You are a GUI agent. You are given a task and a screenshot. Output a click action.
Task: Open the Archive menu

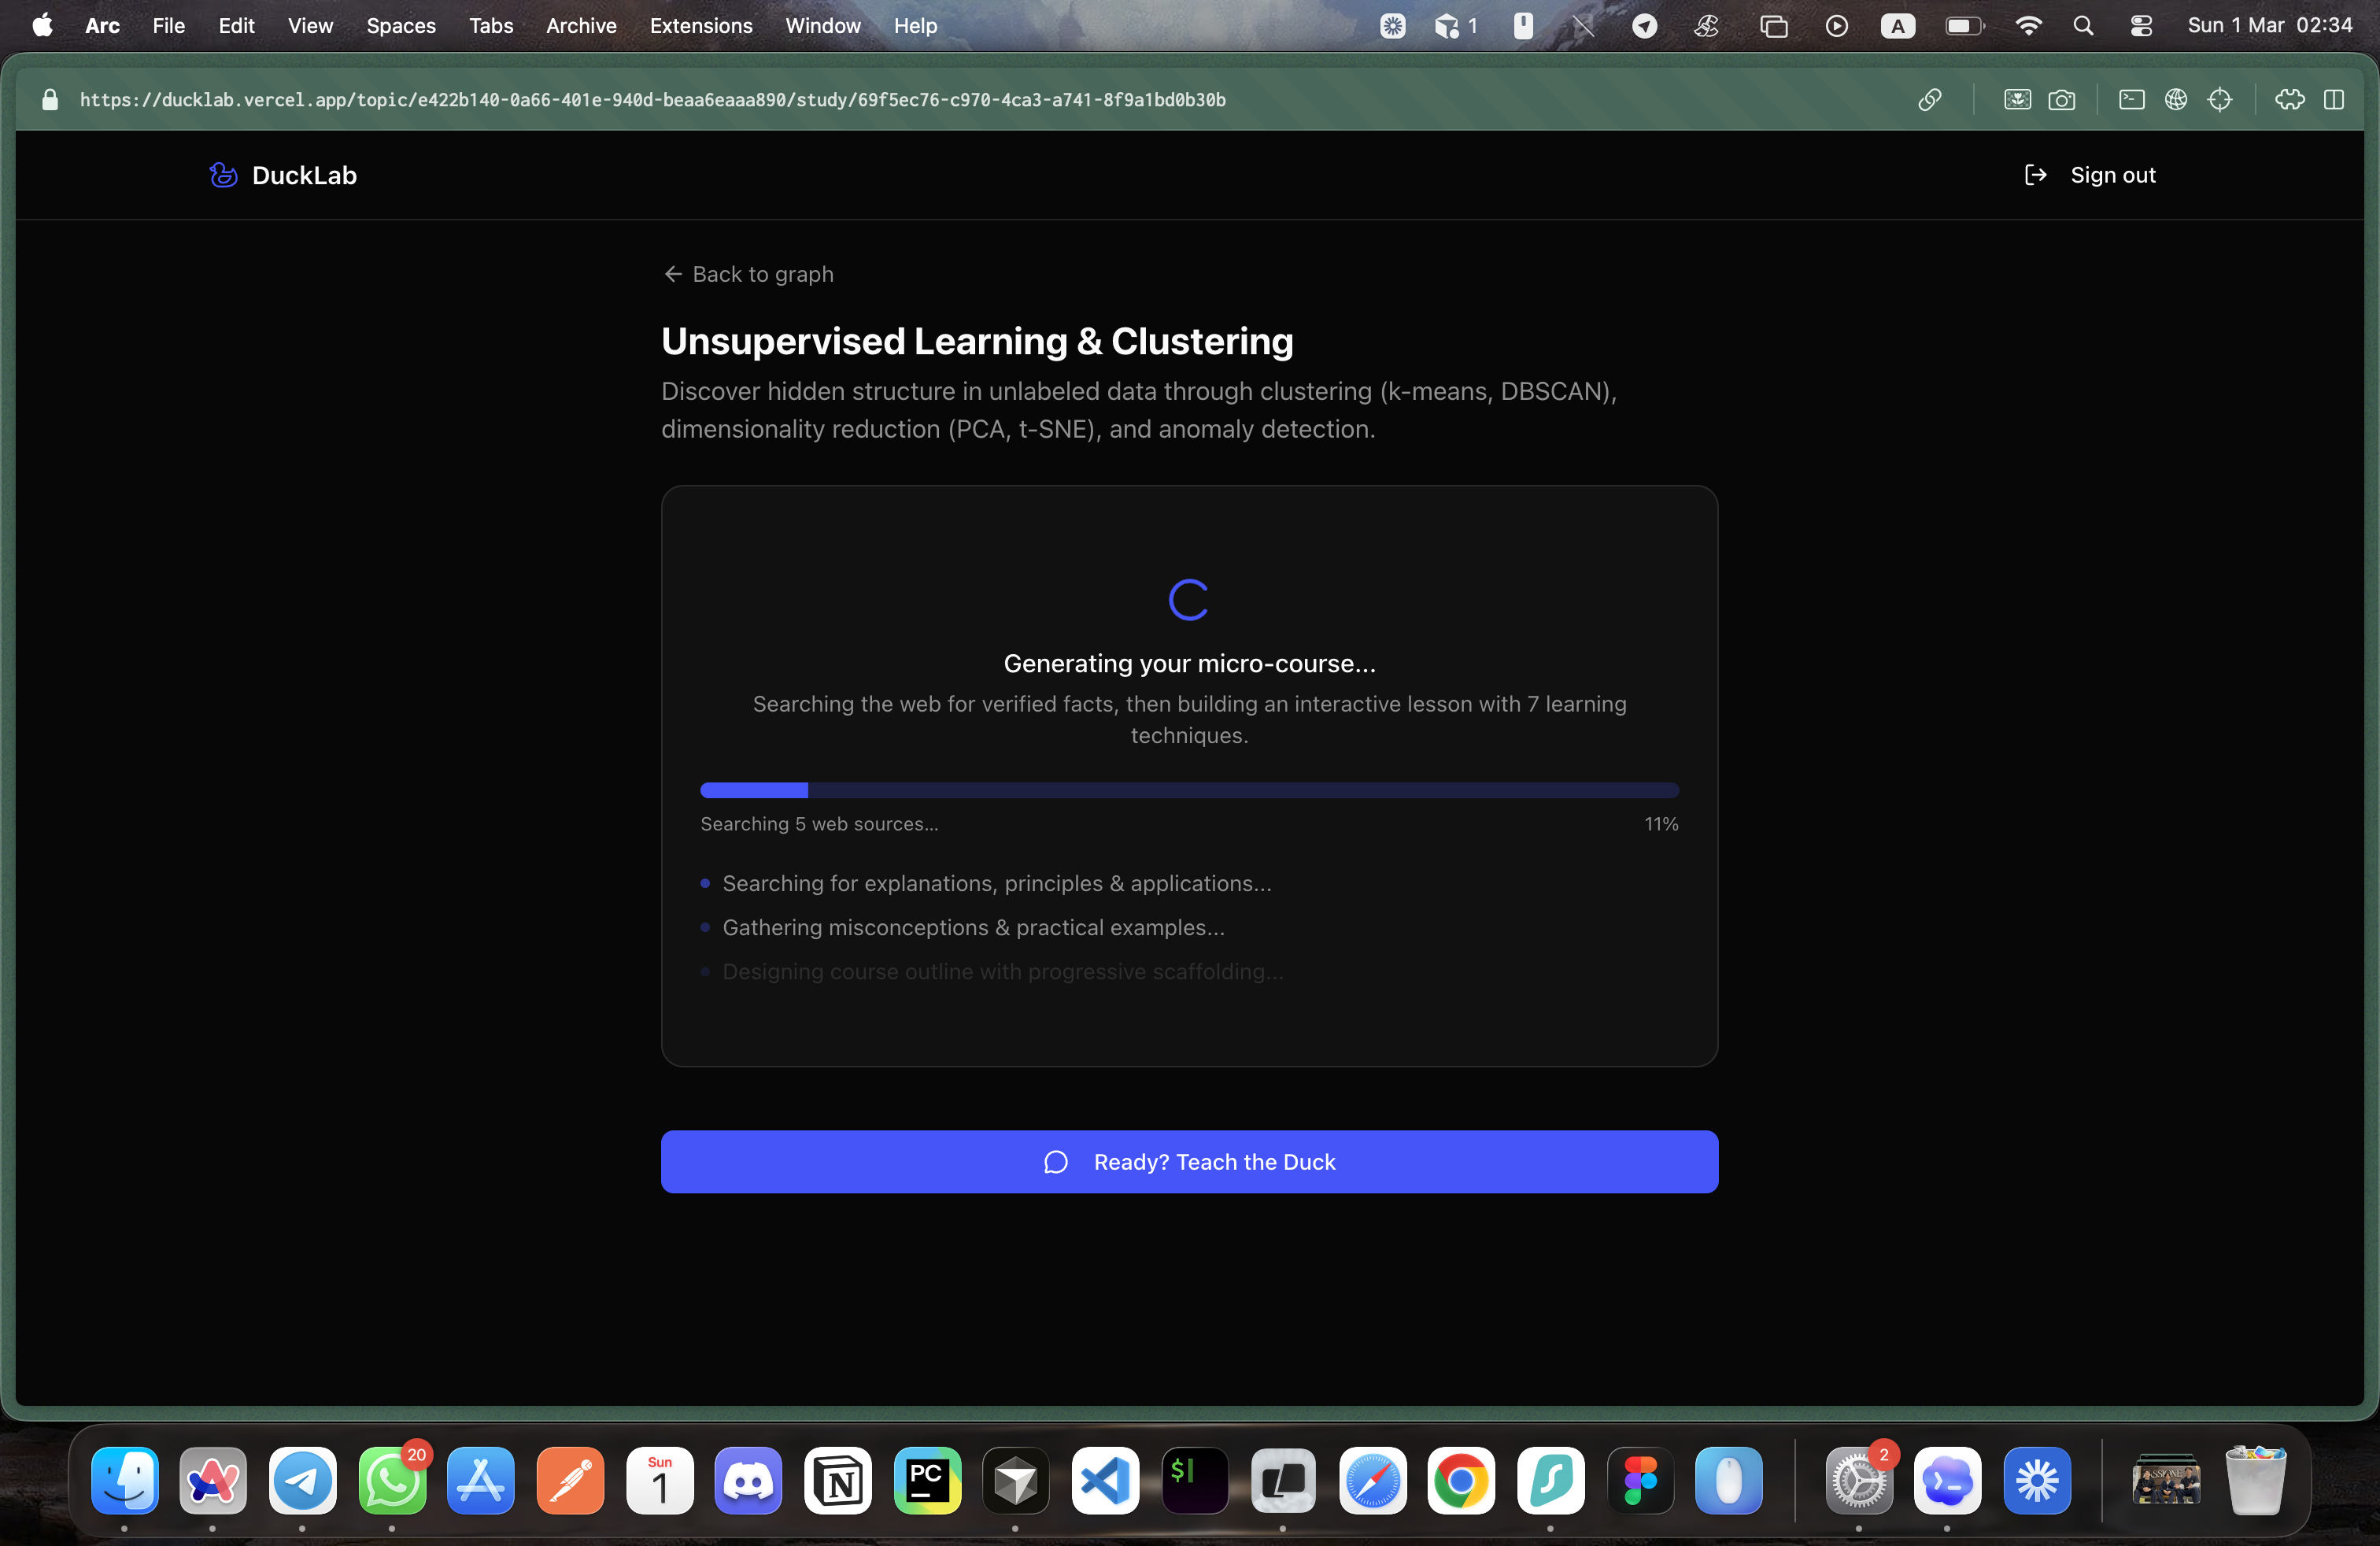click(580, 26)
